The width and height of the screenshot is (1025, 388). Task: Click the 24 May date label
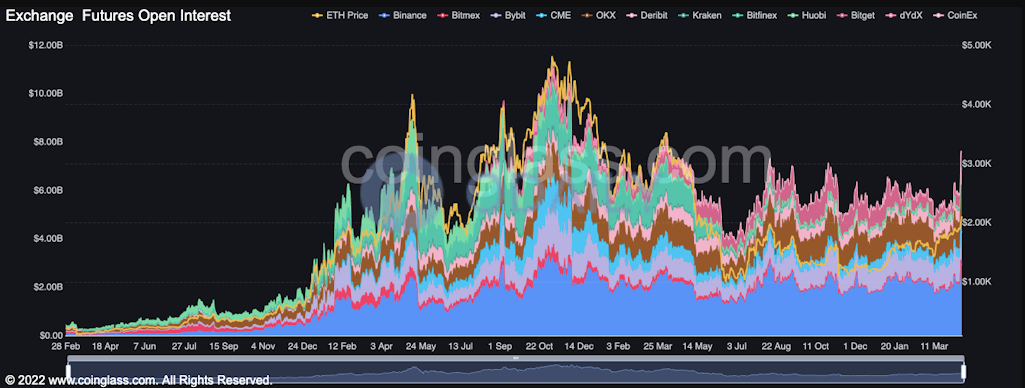coord(421,346)
